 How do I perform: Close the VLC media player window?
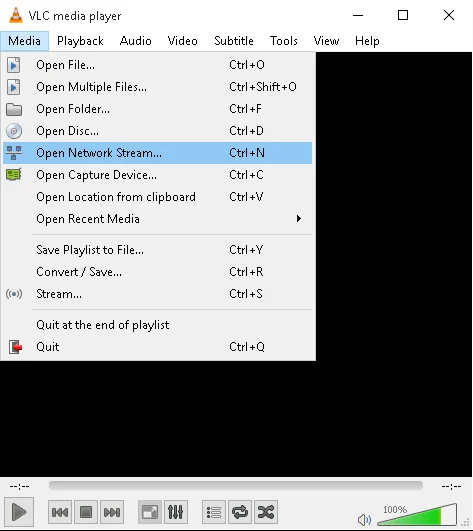click(449, 15)
